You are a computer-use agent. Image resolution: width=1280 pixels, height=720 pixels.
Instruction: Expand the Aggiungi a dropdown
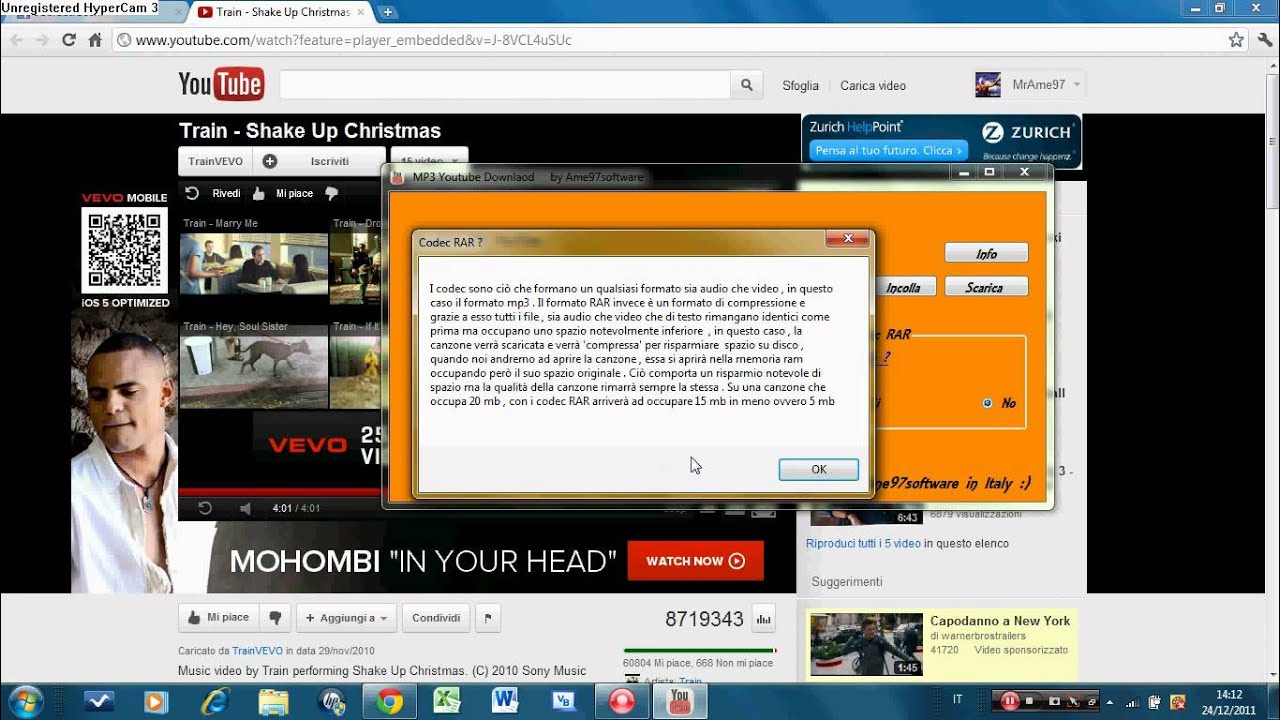tap(347, 618)
